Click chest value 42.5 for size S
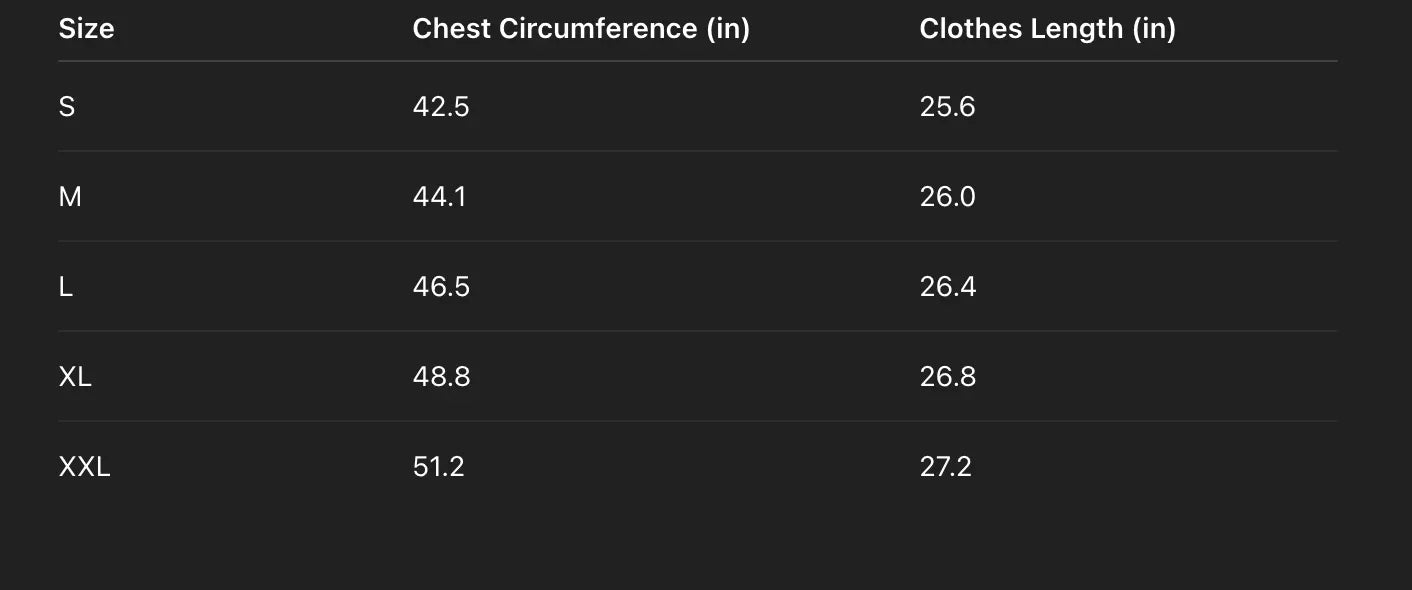 441,107
